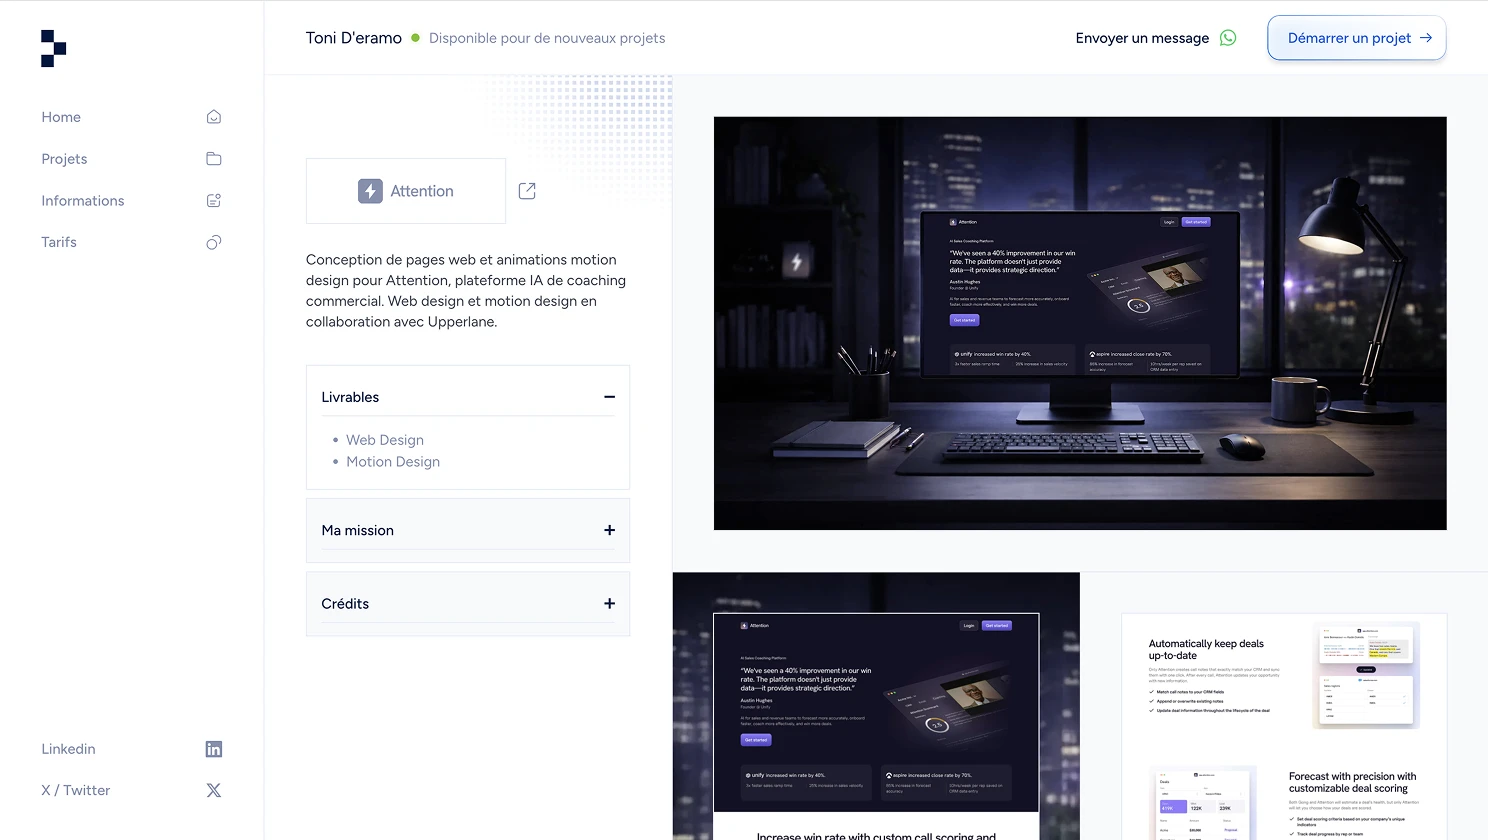1488x840 pixels.
Task: Click the Informations icon
Action: pyautogui.click(x=213, y=200)
